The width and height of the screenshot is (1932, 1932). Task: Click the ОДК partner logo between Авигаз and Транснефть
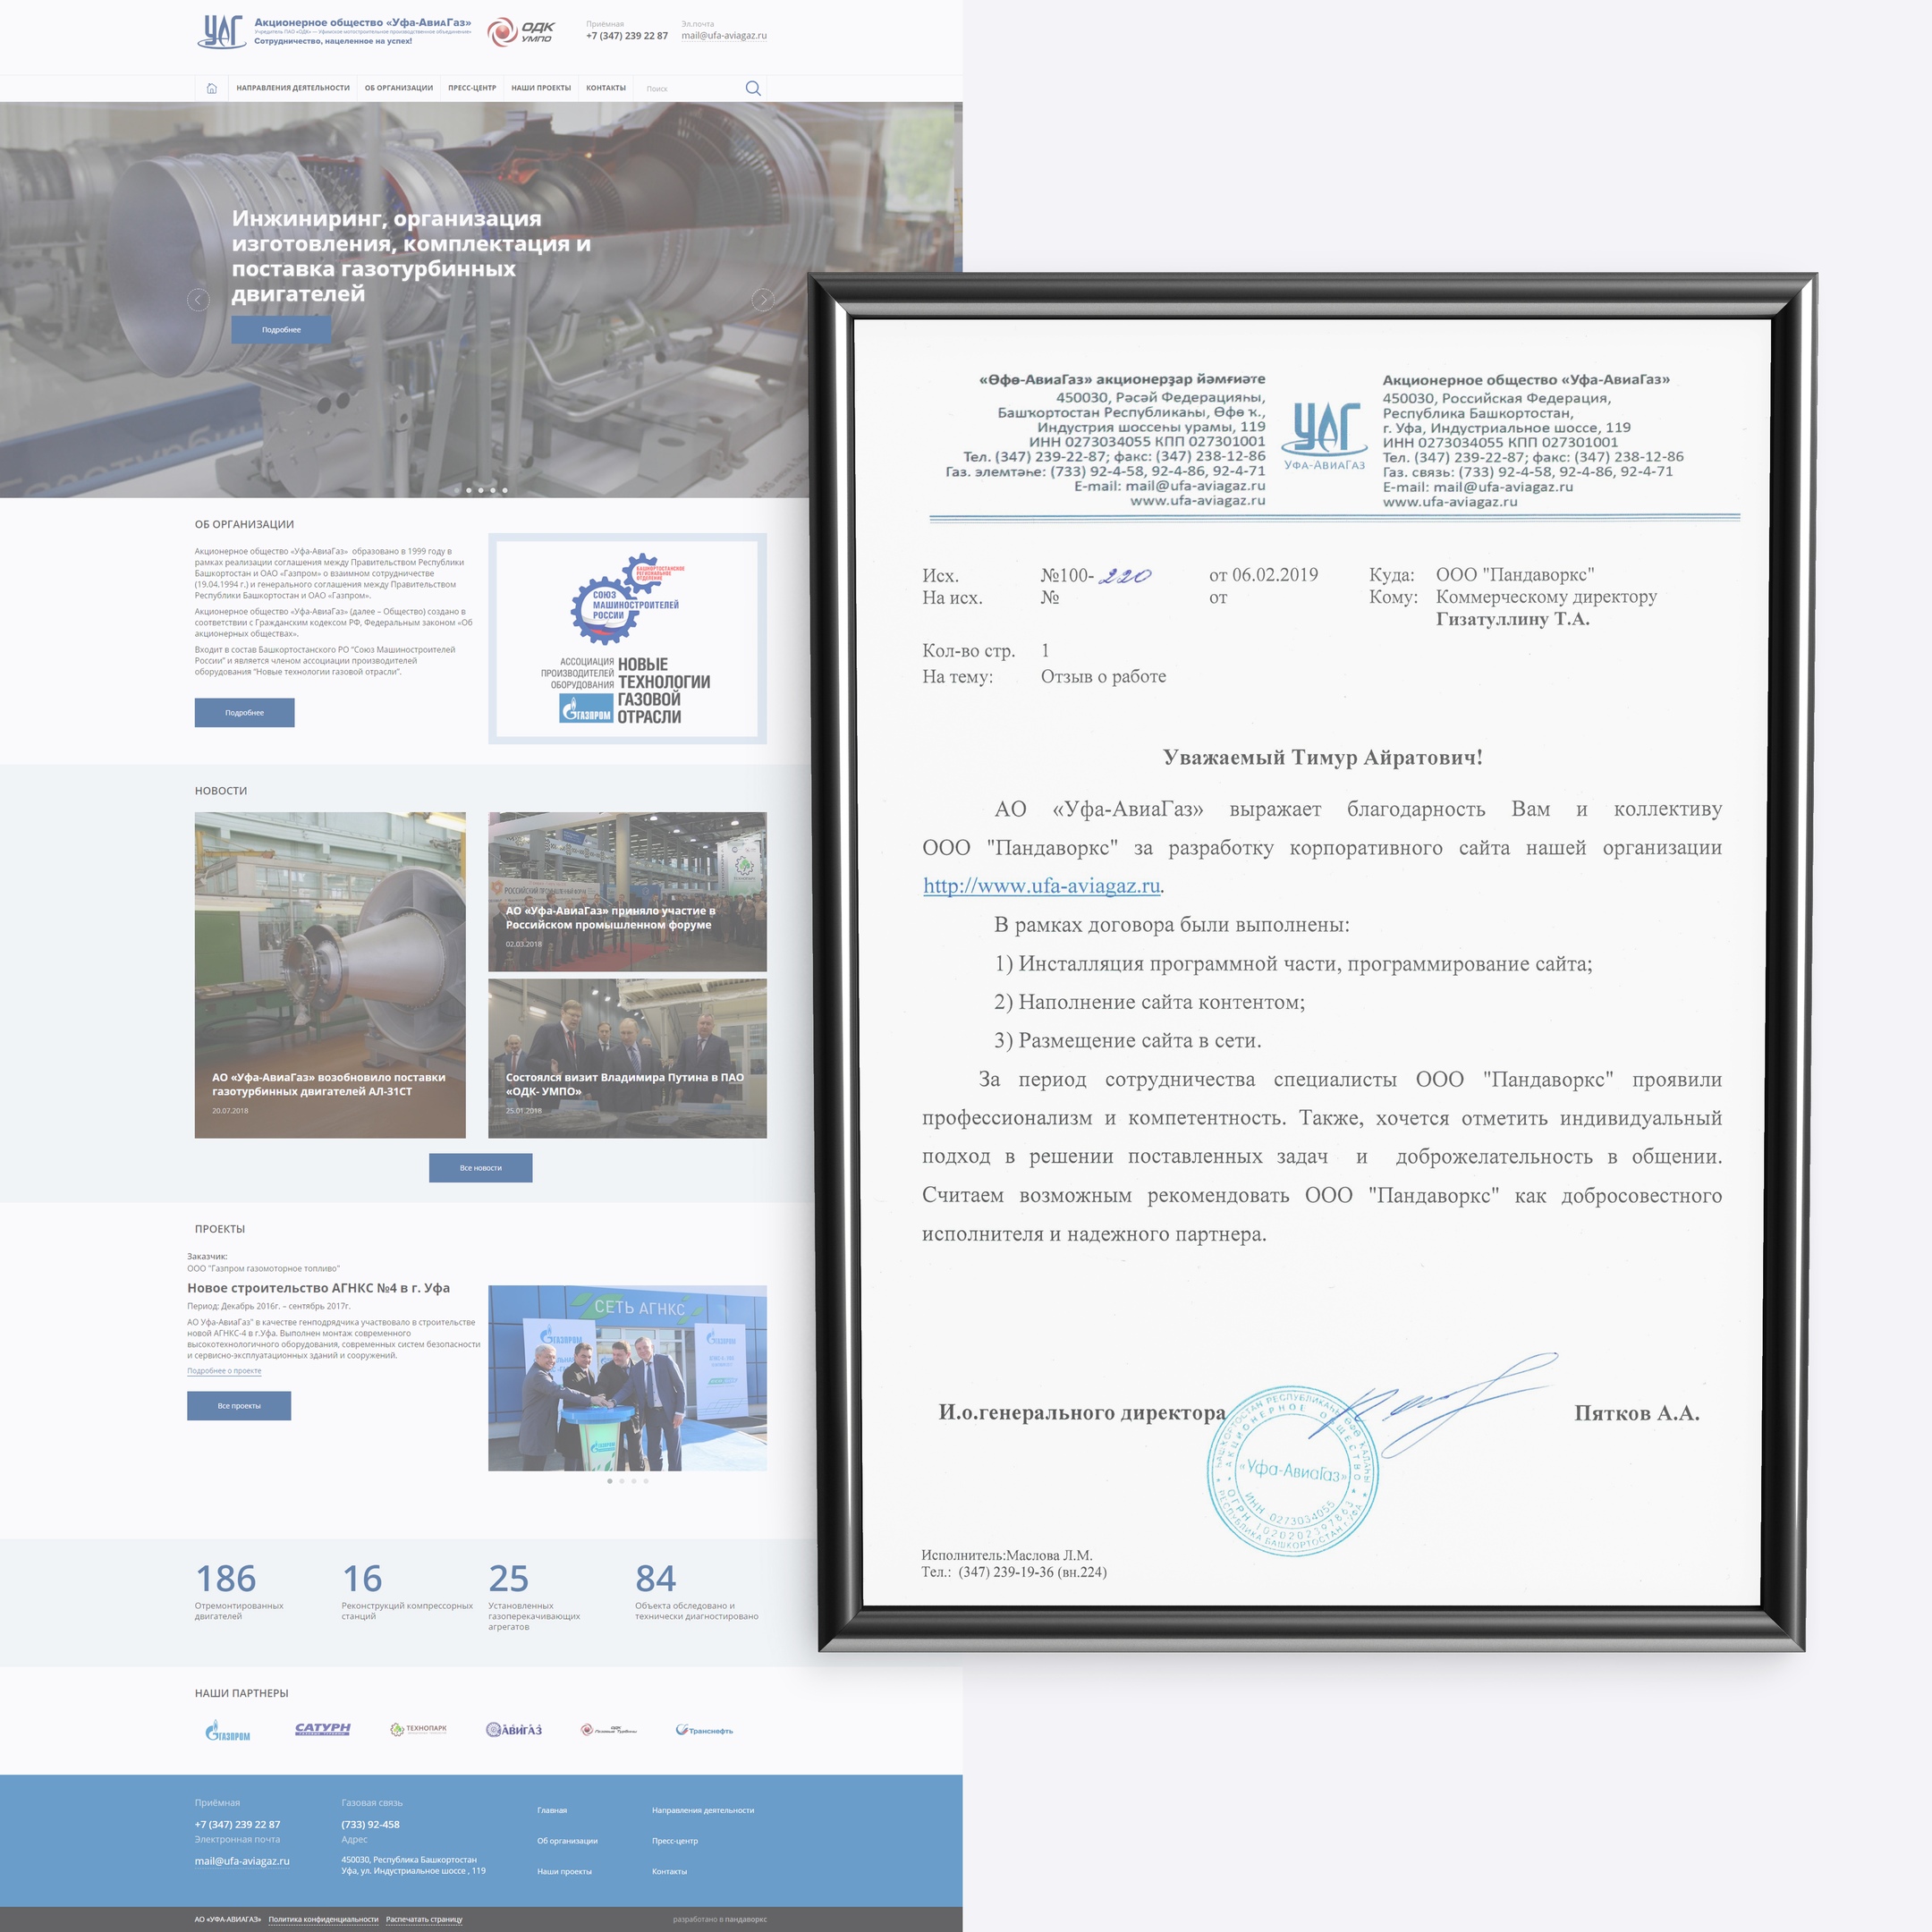point(608,1730)
